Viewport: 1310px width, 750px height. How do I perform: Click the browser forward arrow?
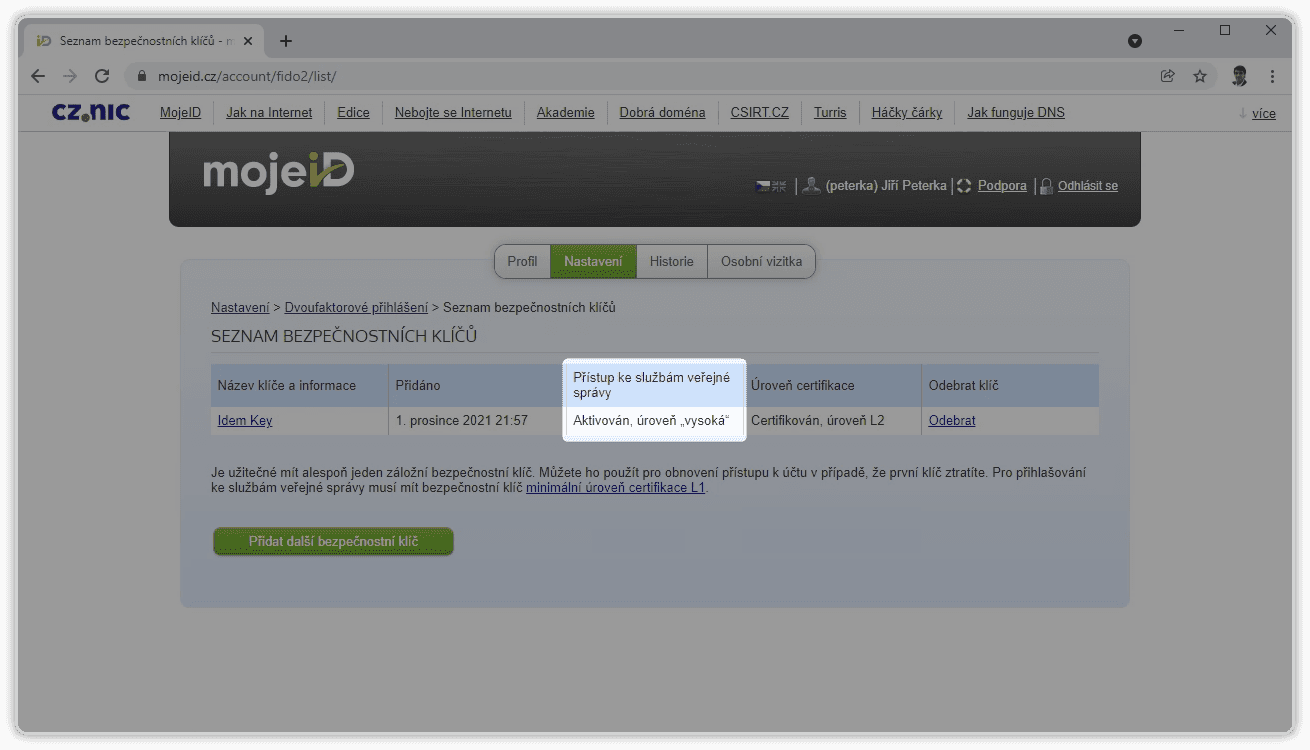coord(69,76)
